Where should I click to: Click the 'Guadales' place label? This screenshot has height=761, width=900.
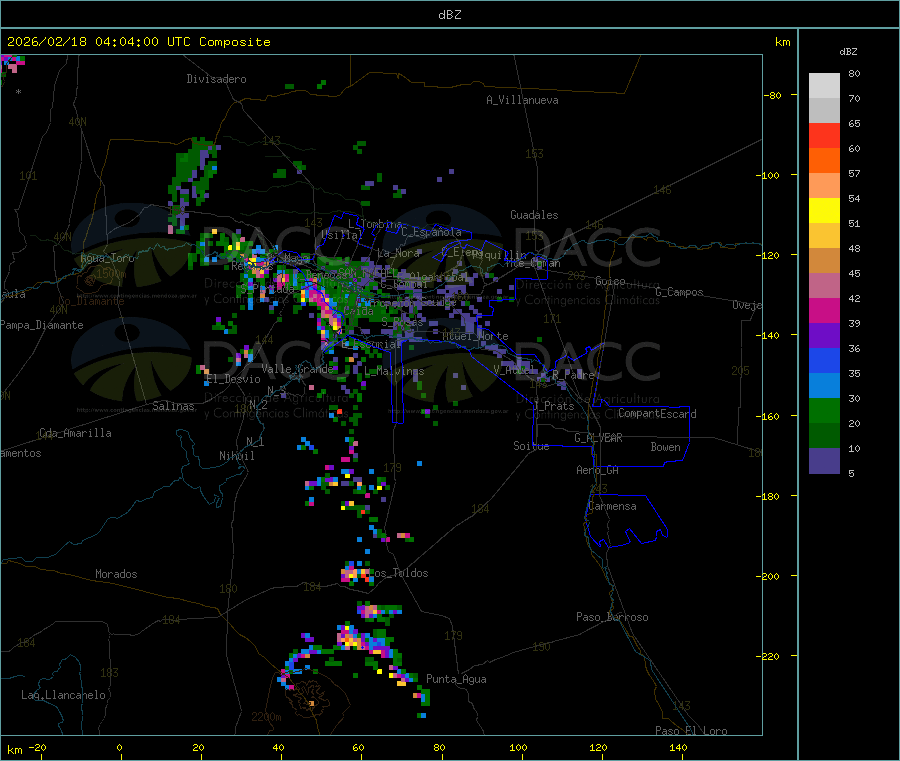(534, 215)
